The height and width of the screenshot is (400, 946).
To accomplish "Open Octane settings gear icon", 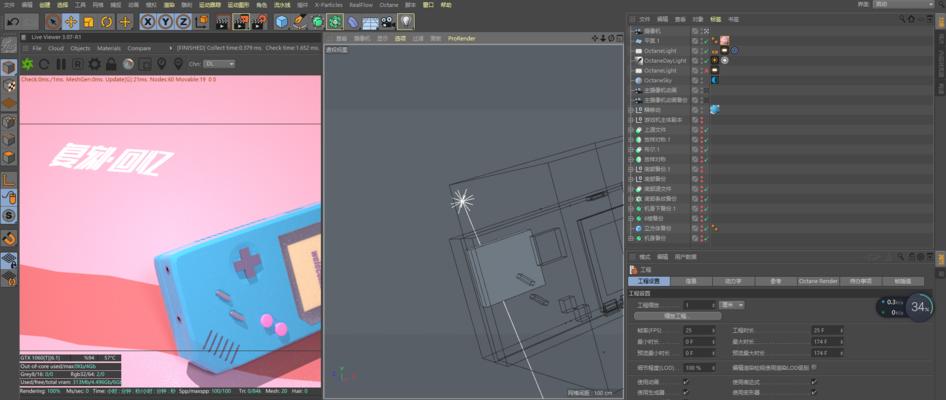I will (94, 63).
